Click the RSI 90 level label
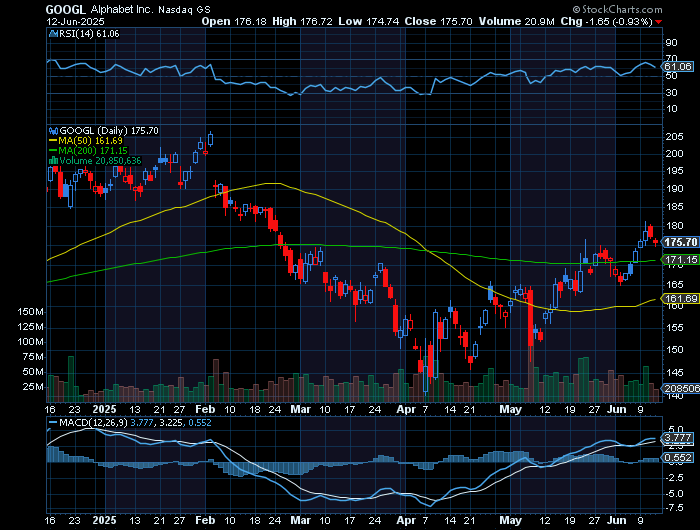Image resolution: width=700 pixels, height=530 pixels. [x=671, y=43]
